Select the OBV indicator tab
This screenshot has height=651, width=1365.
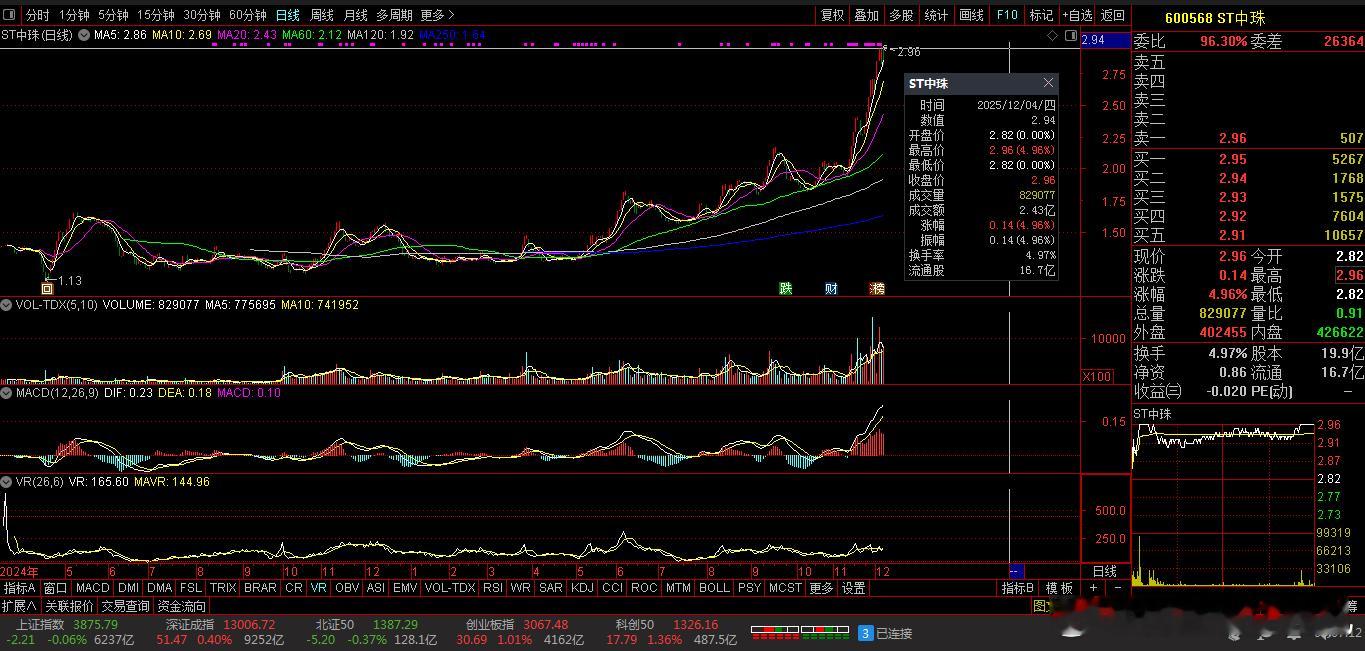pyautogui.click(x=347, y=588)
